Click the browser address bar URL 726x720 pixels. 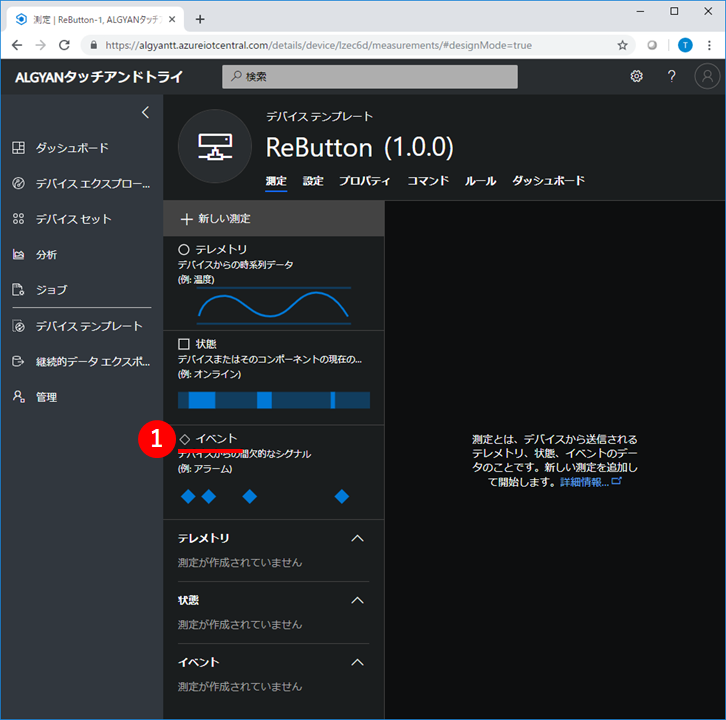pyautogui.click(x=319, y=45)
